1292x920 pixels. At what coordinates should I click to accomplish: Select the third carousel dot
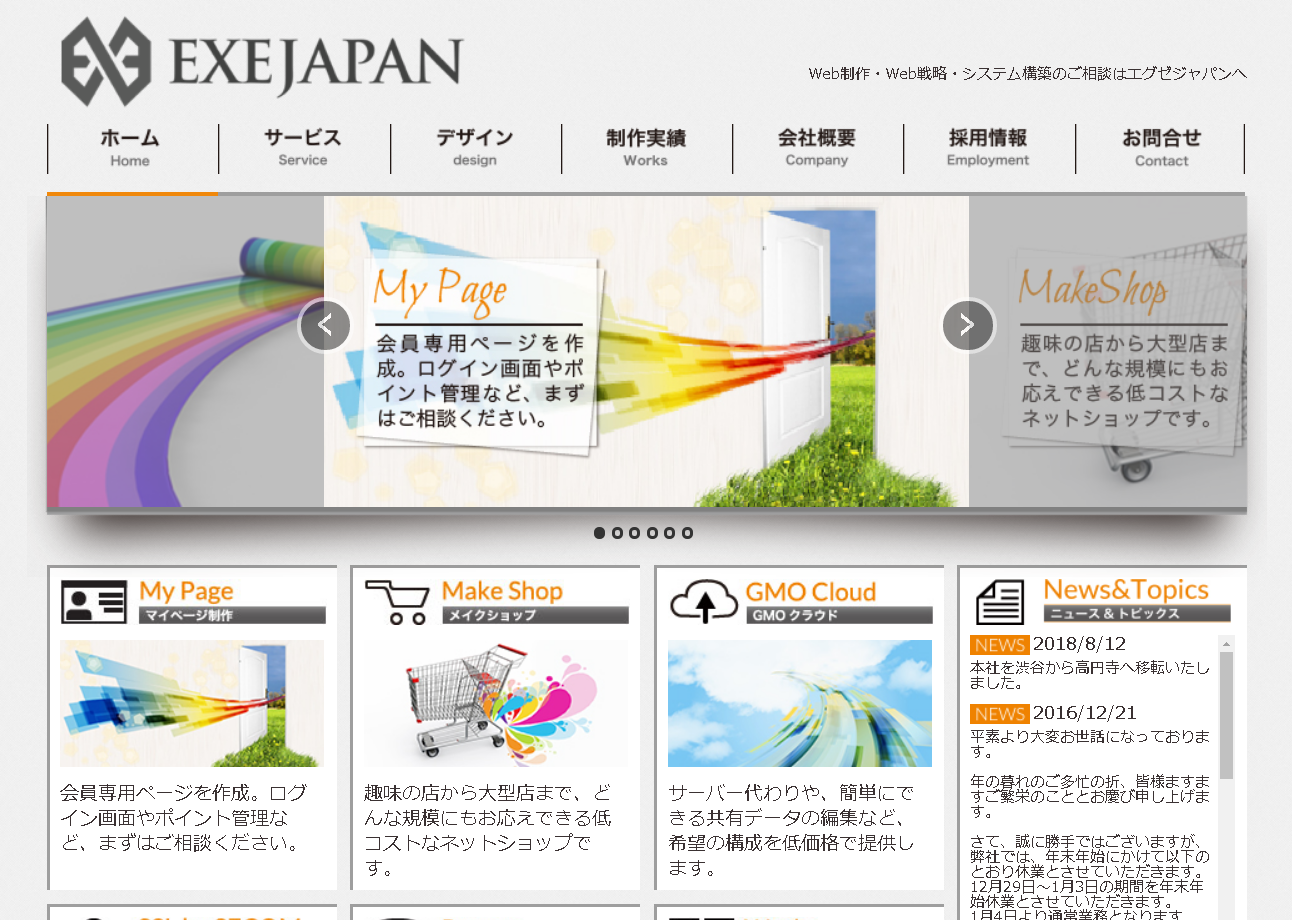(635, 533)
